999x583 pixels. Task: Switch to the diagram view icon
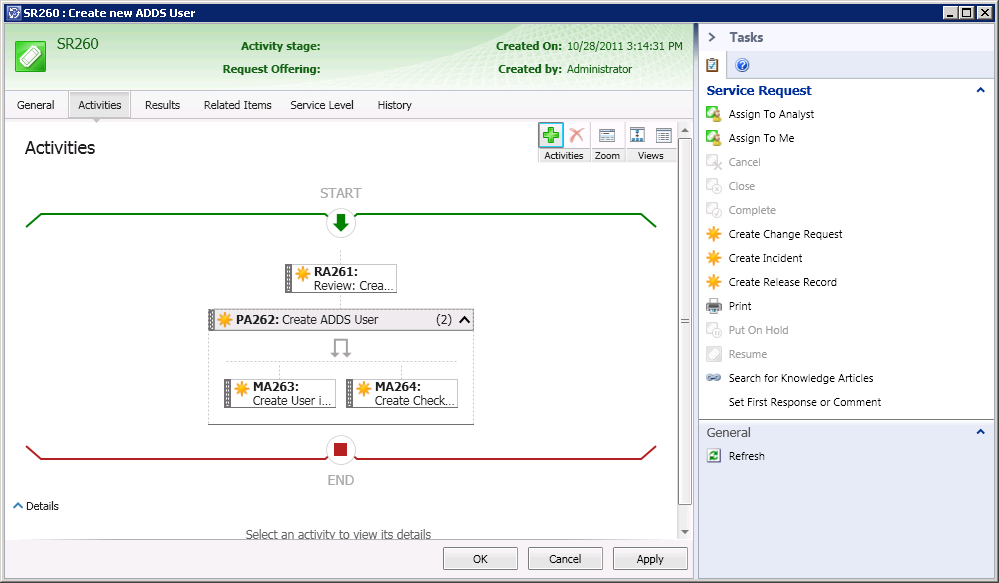tap(637, 136)
